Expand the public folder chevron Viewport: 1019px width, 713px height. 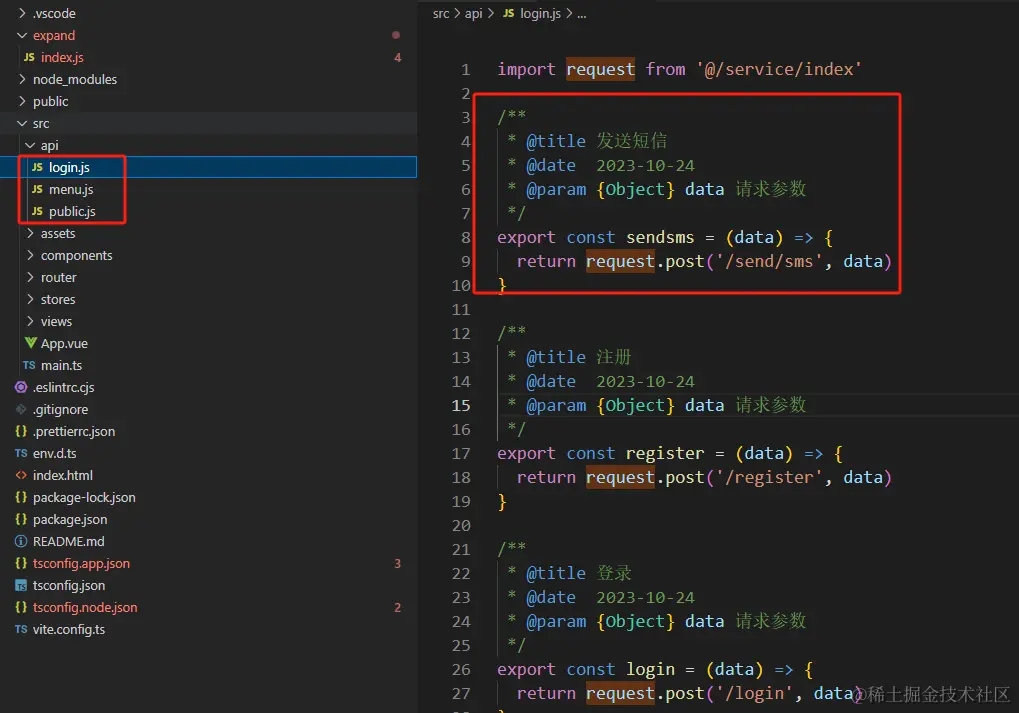point(22,101)
